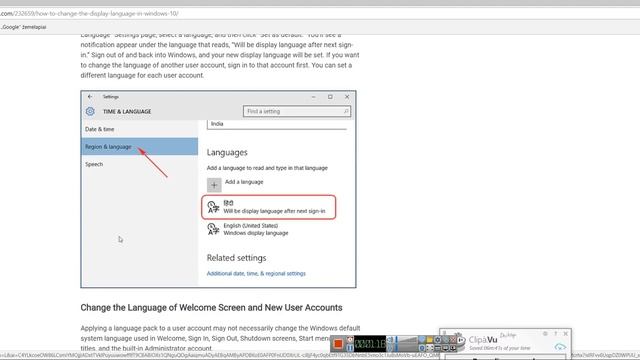This screenshot has height=360, width=640.
Task: Open the Google bookmark in bookmarks bar
Action: click(24, 27)
